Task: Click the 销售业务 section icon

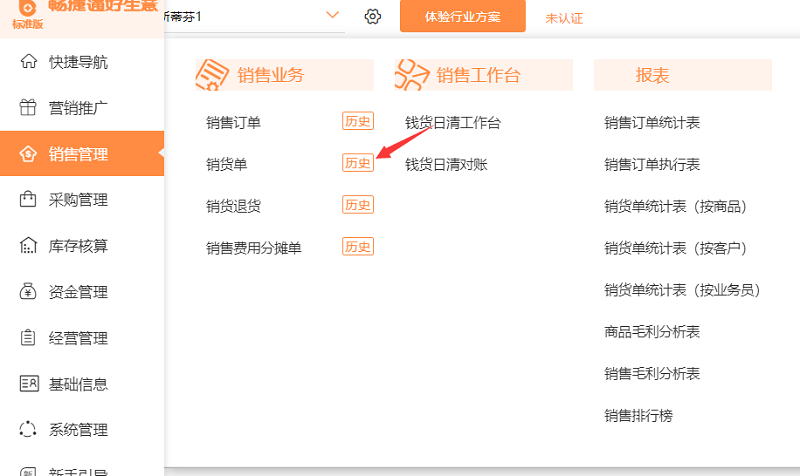Action: tap(212, 75)
